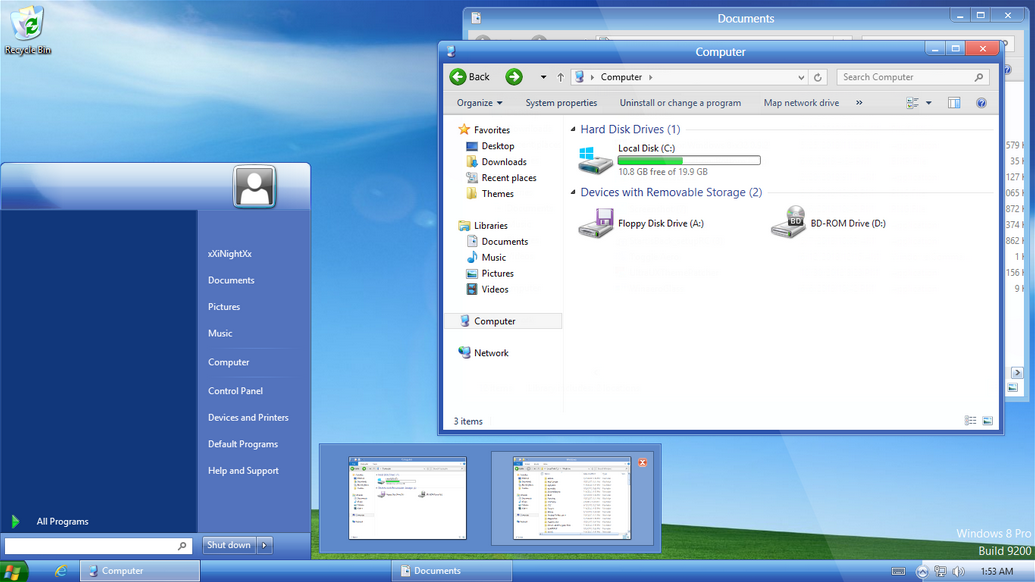Toggle the preview pane
This screenshot has height=582, width=1035.
point(954,103)
